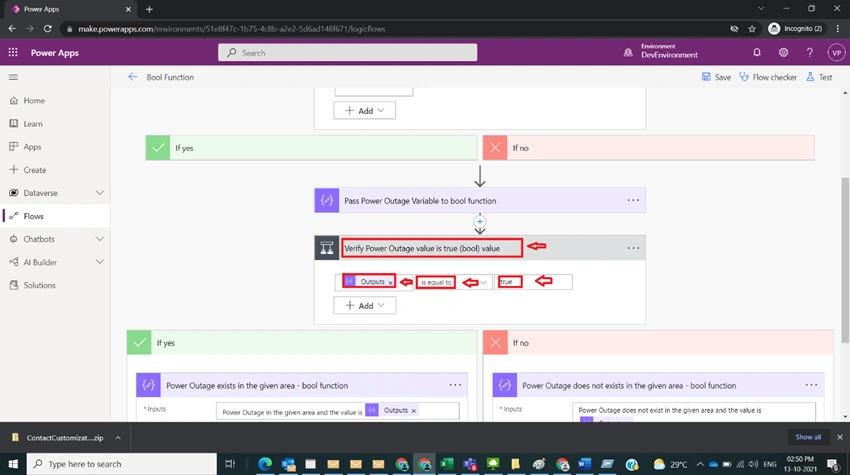Open the 'is equal to' operator dropdown

(x=453, y=282)
